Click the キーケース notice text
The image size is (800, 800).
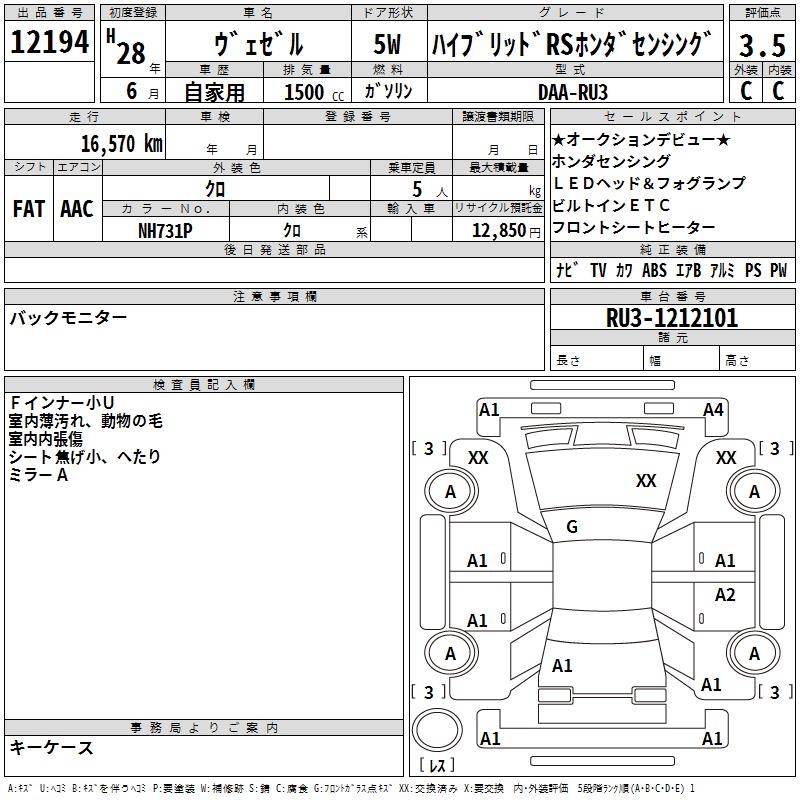click(52, 748)
